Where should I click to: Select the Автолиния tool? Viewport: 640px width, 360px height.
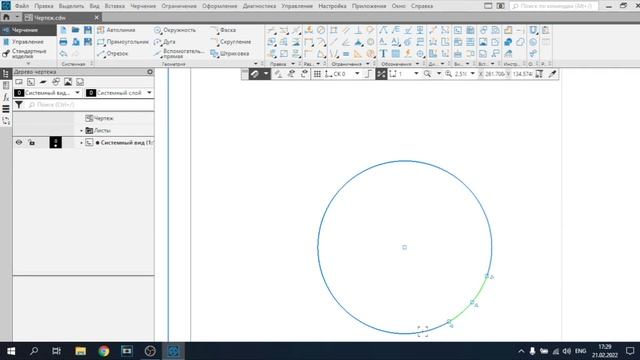pos(116,30)
